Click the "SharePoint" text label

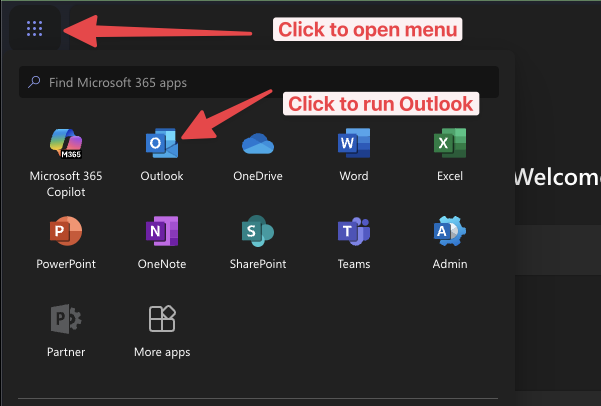click(x=258, y=264)
